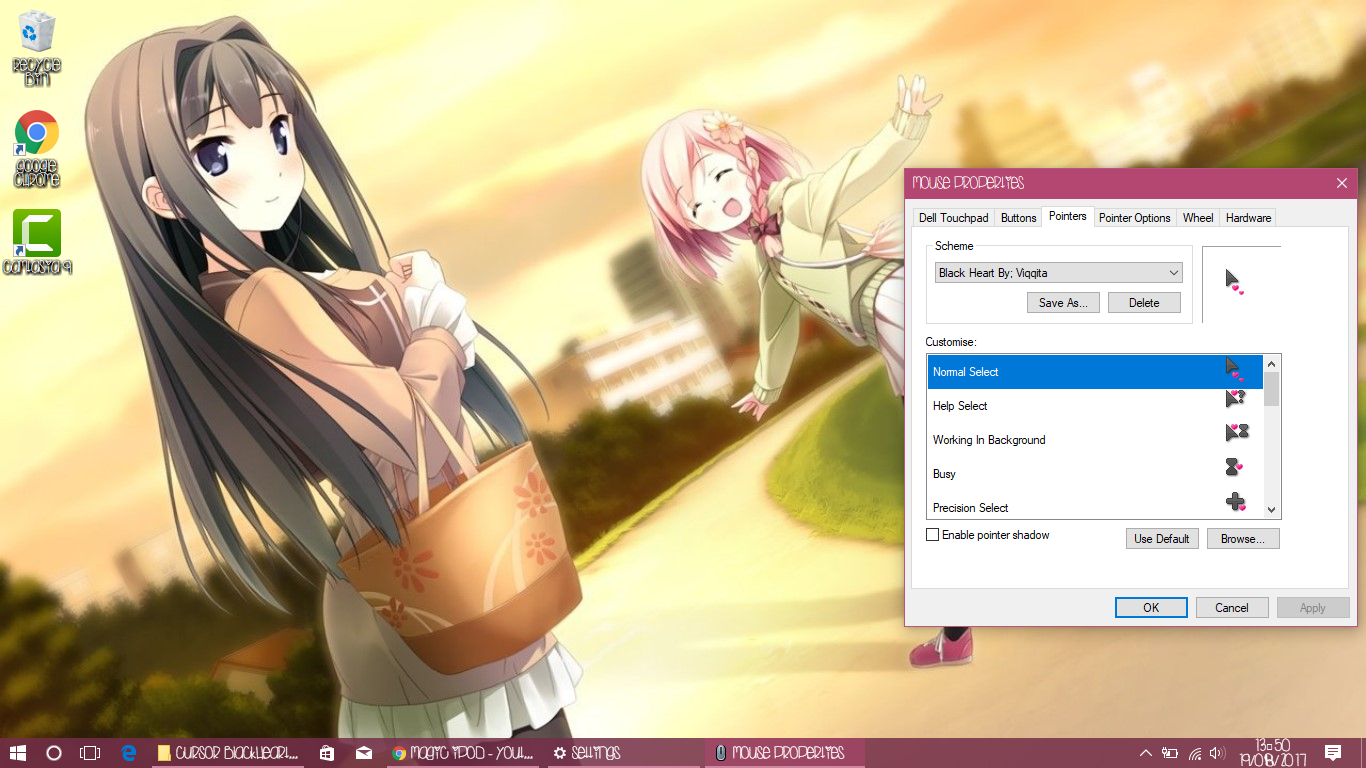
Task: Click the Help Select cursor icon
Action: [x=1235, y=400]
